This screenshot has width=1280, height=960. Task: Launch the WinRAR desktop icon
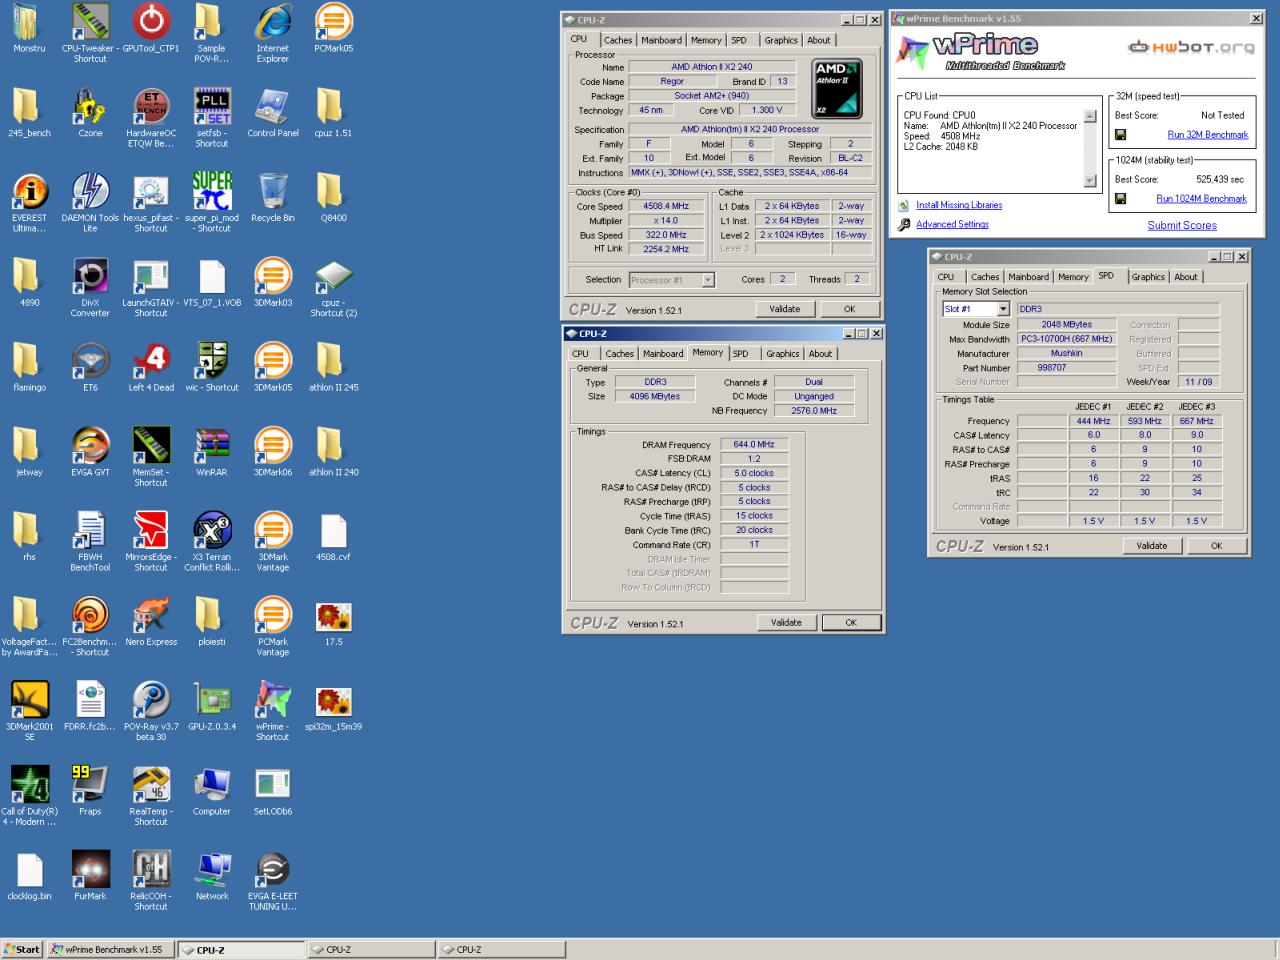pyautogui.click(x=212, y=447)
